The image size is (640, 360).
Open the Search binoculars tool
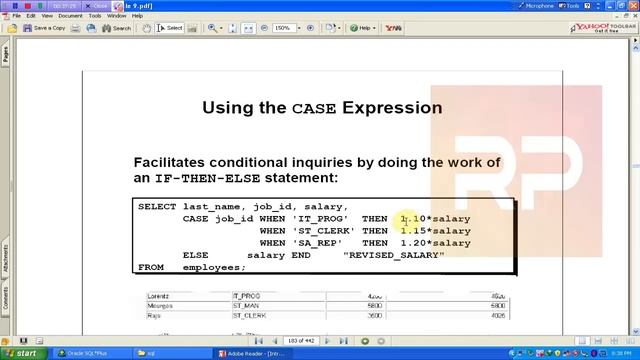pos(116,28)
